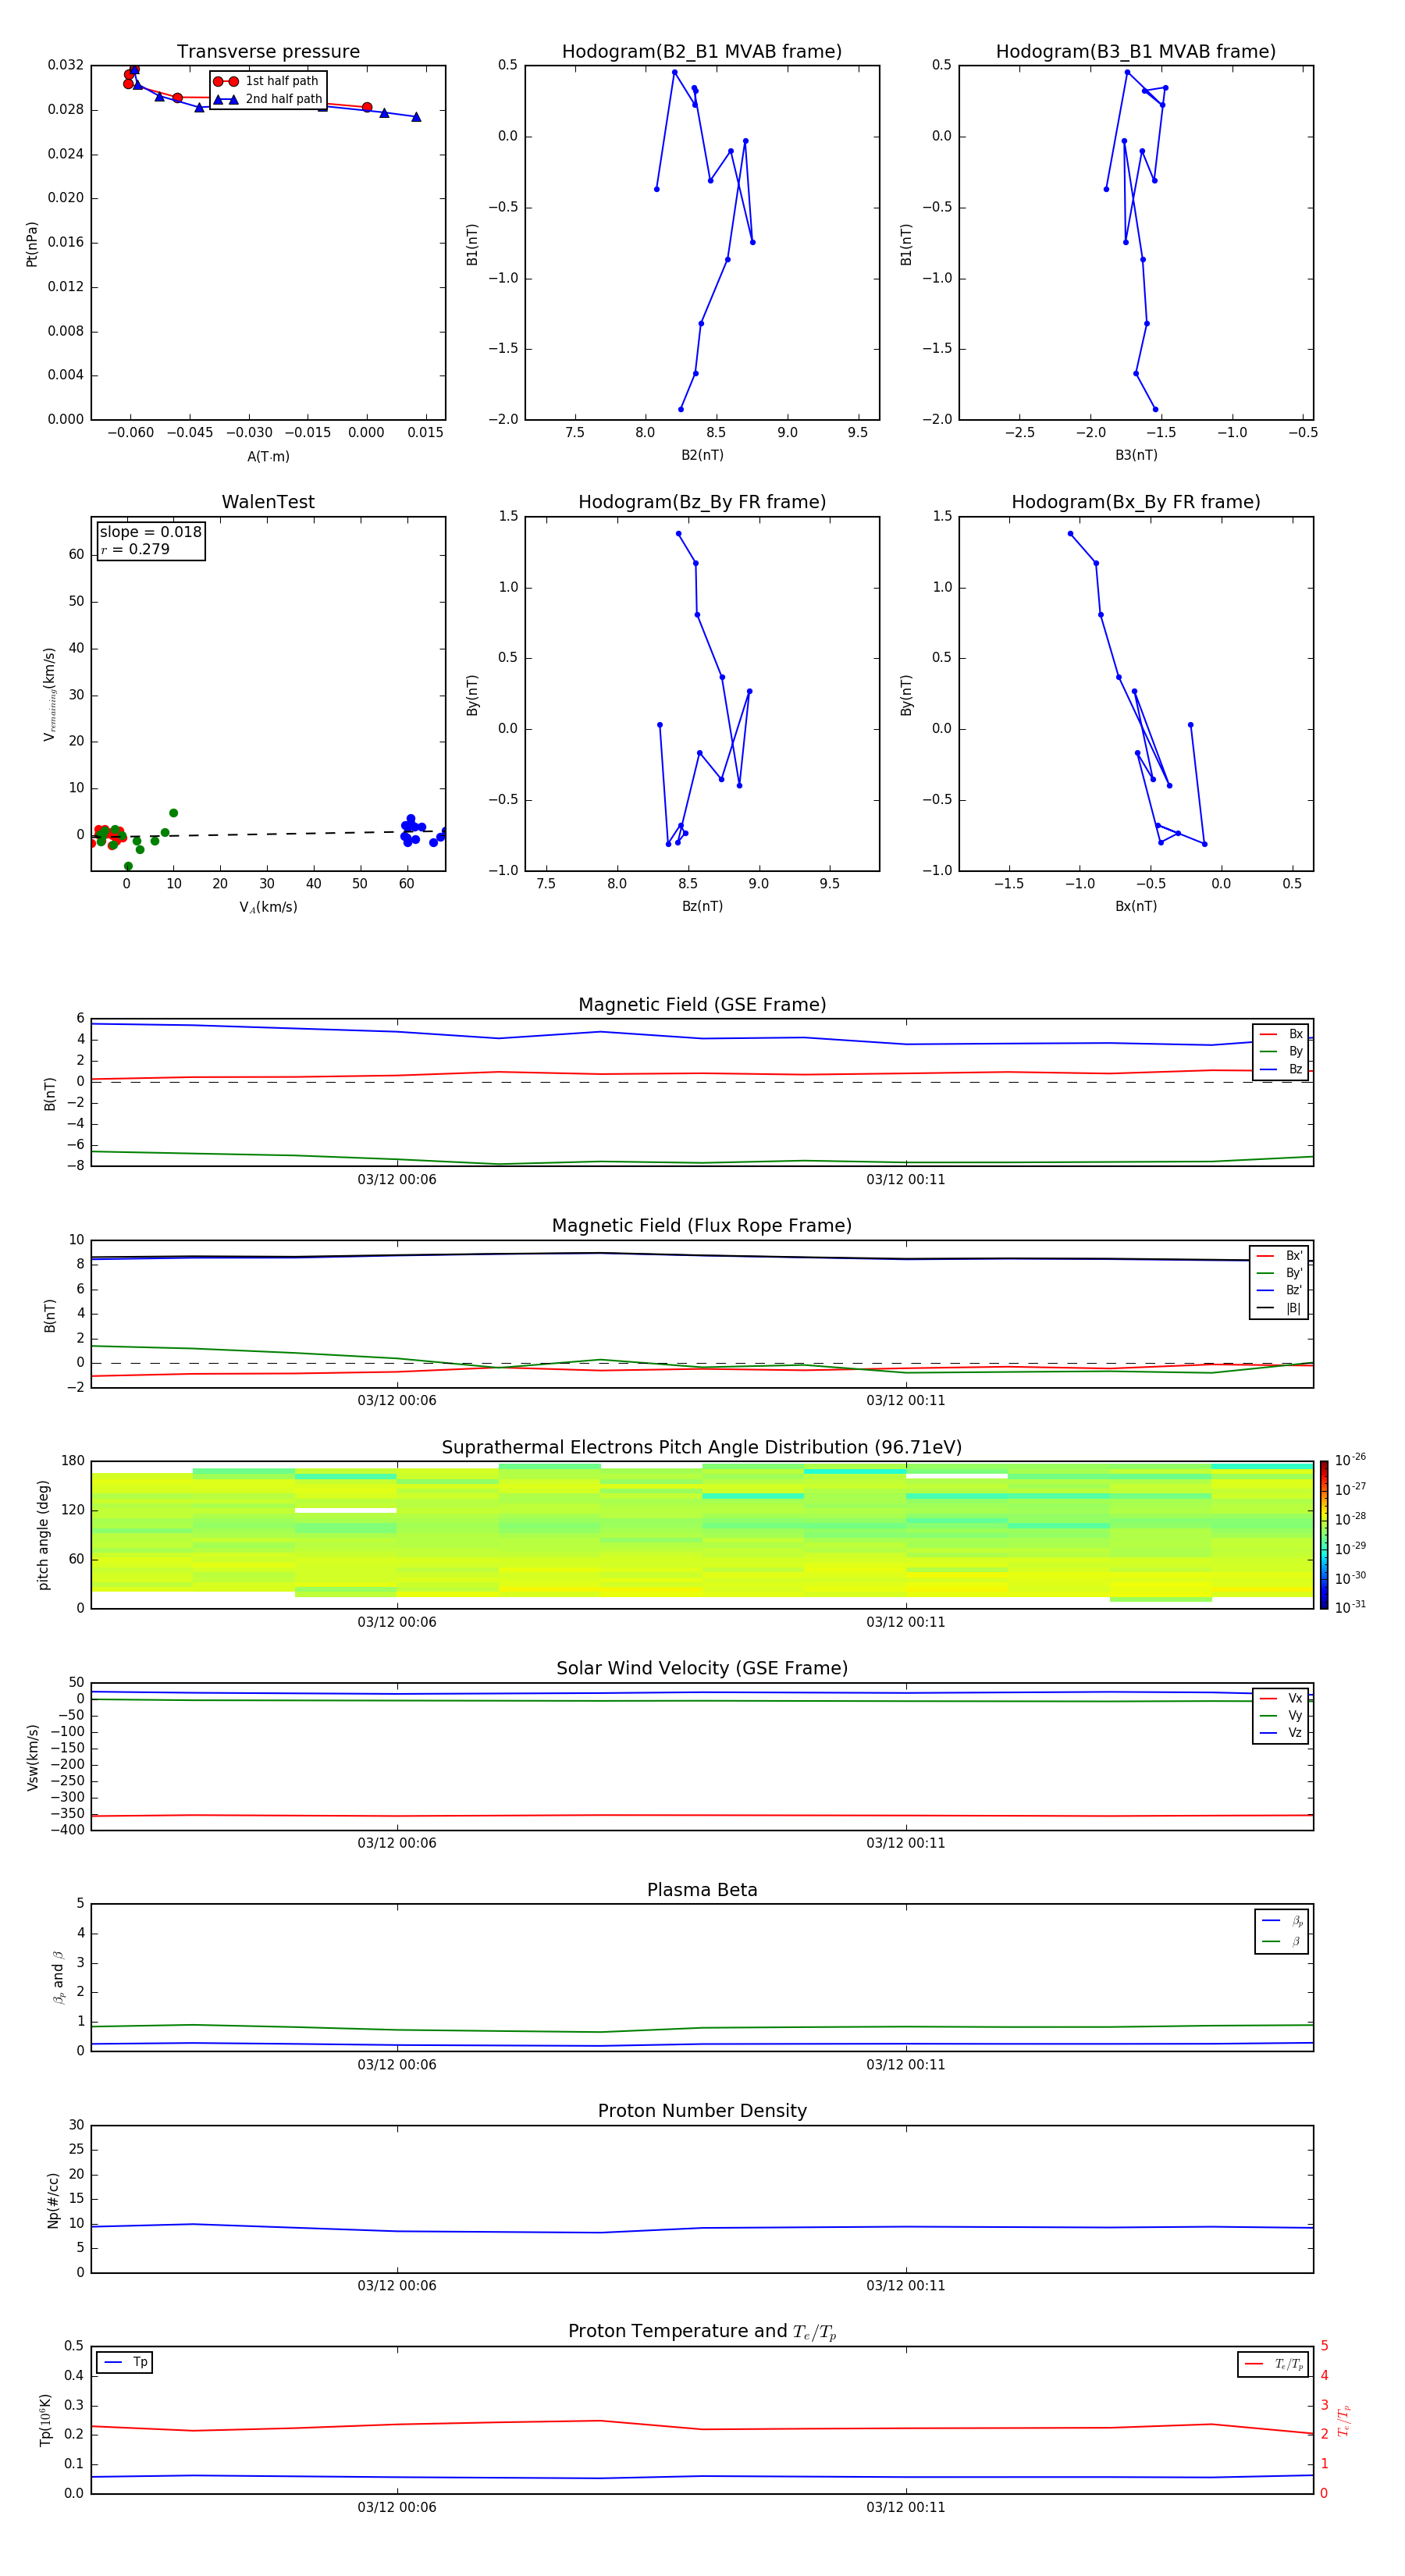The width and height of the screenshot is (1405, 2576).
Task: Click the 'Hodogram(Bx_By FR frame)' title
Action: (1136, 502)
